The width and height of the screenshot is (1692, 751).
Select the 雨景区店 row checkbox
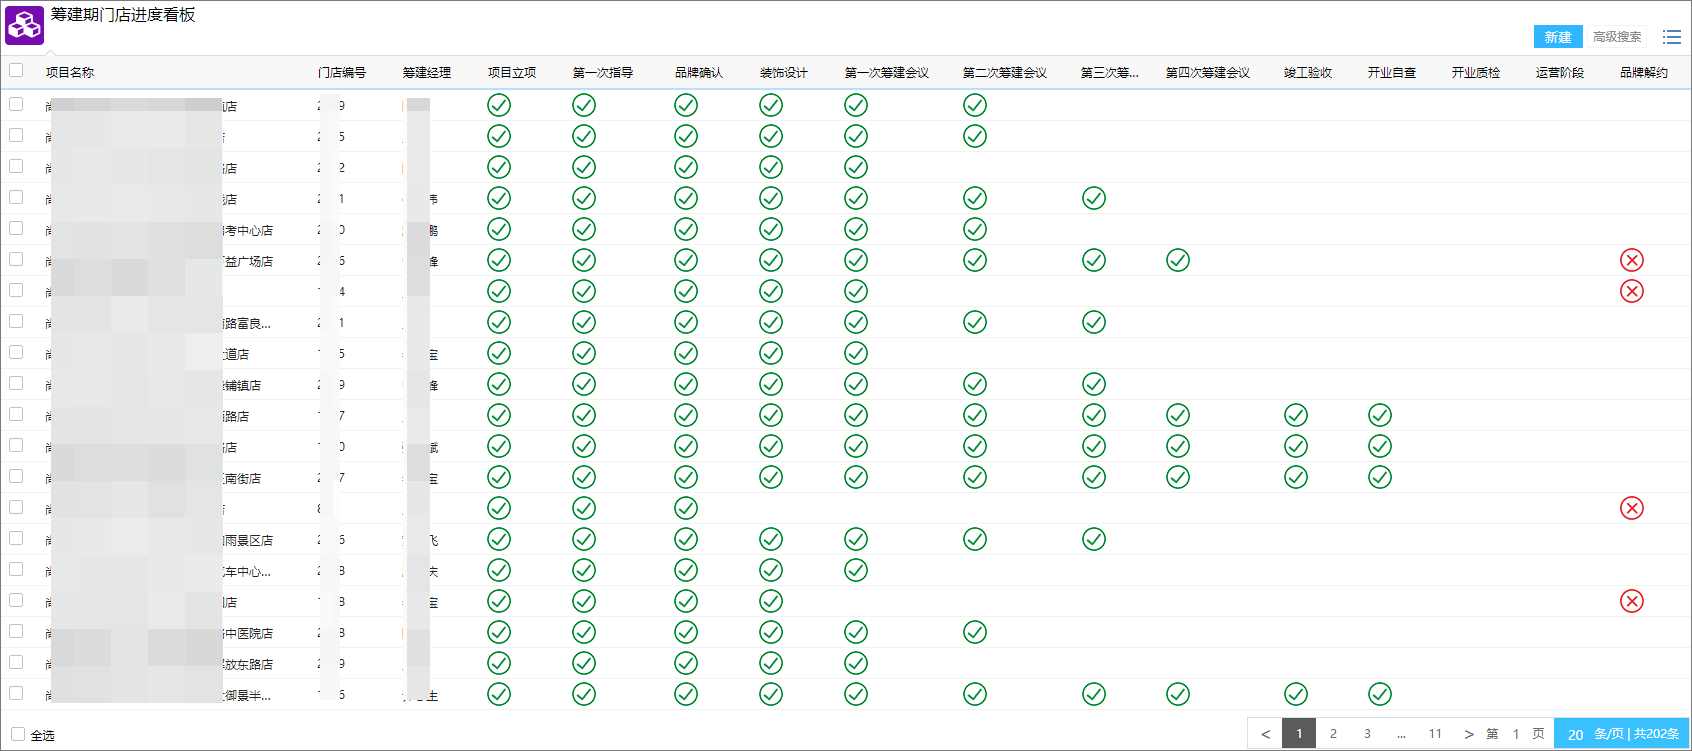(16, 538)
